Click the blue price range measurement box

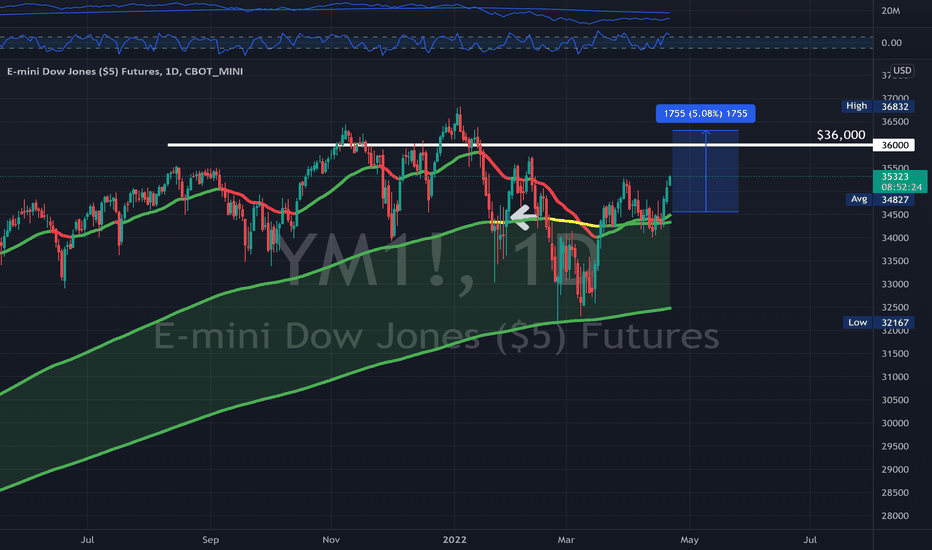click(706, 171)
